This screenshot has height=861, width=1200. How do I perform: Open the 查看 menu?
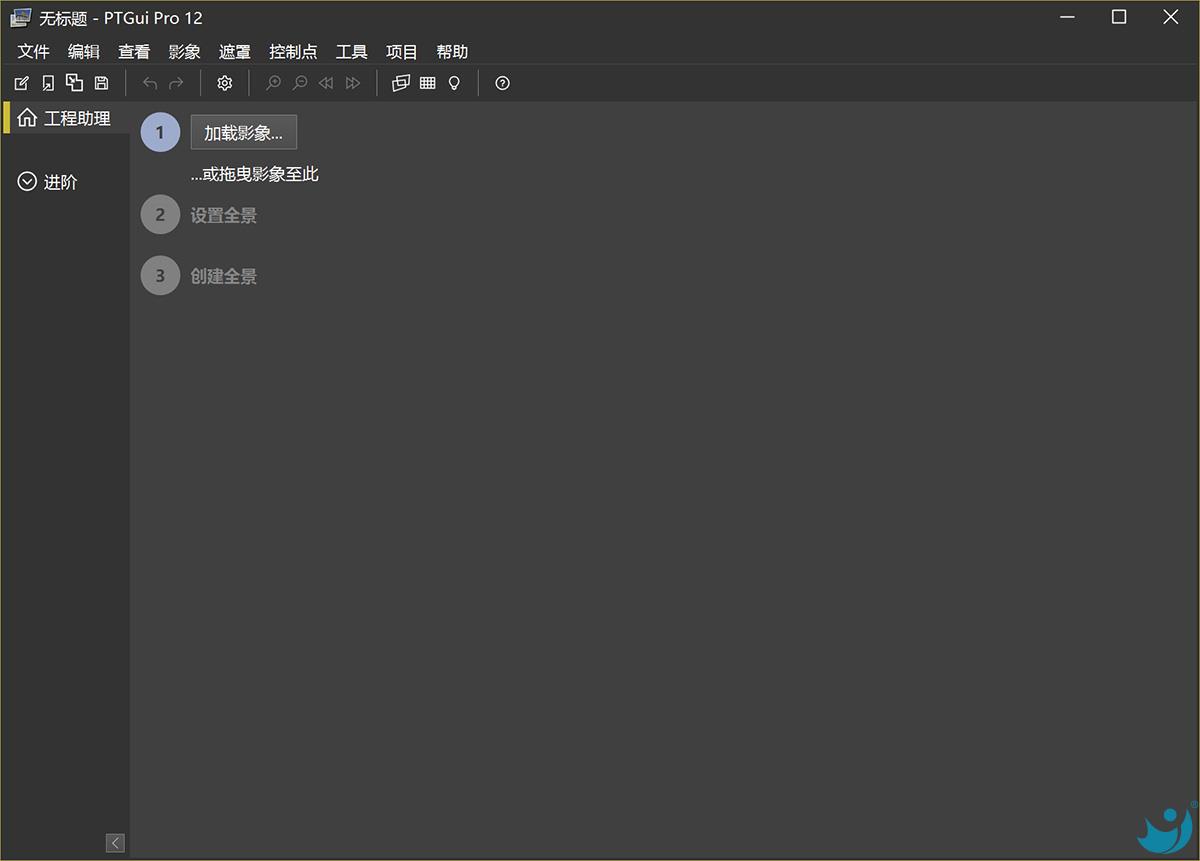tap(134, 52)
